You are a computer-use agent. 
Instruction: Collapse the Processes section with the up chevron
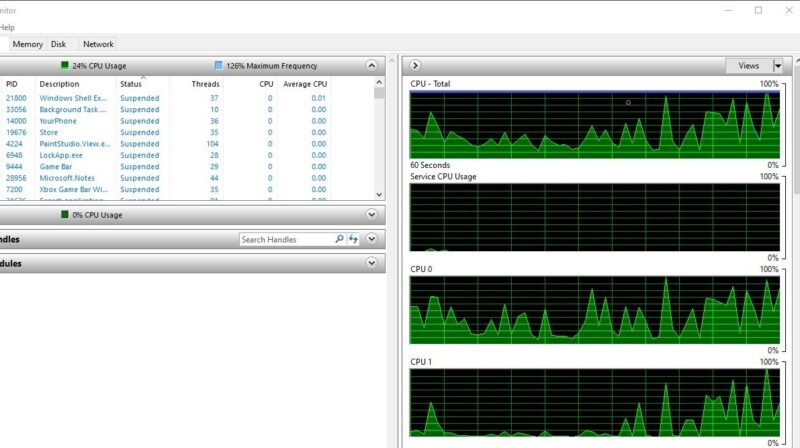point(371,66)
